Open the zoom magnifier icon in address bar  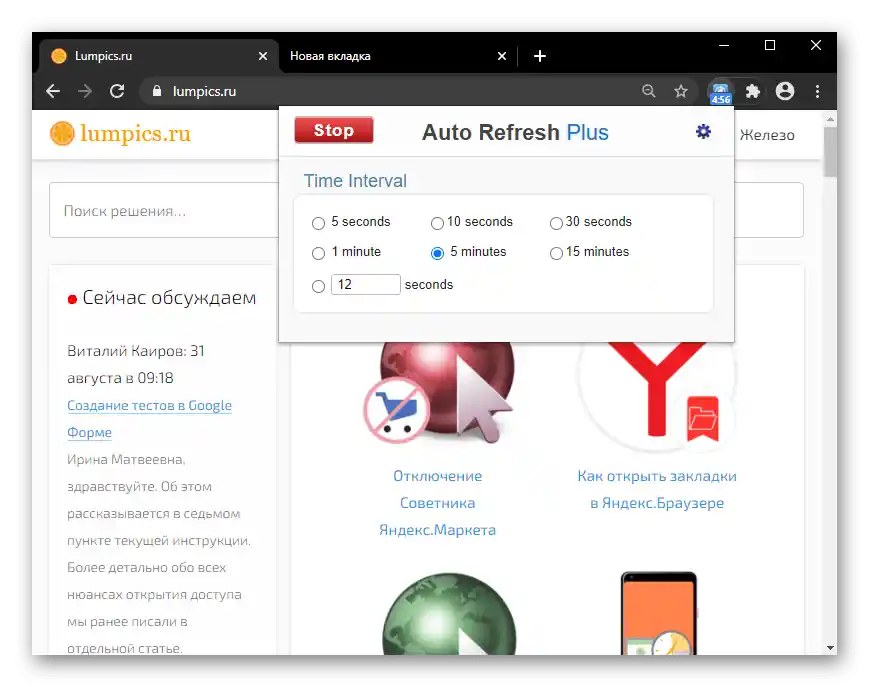tap(649, 91)
